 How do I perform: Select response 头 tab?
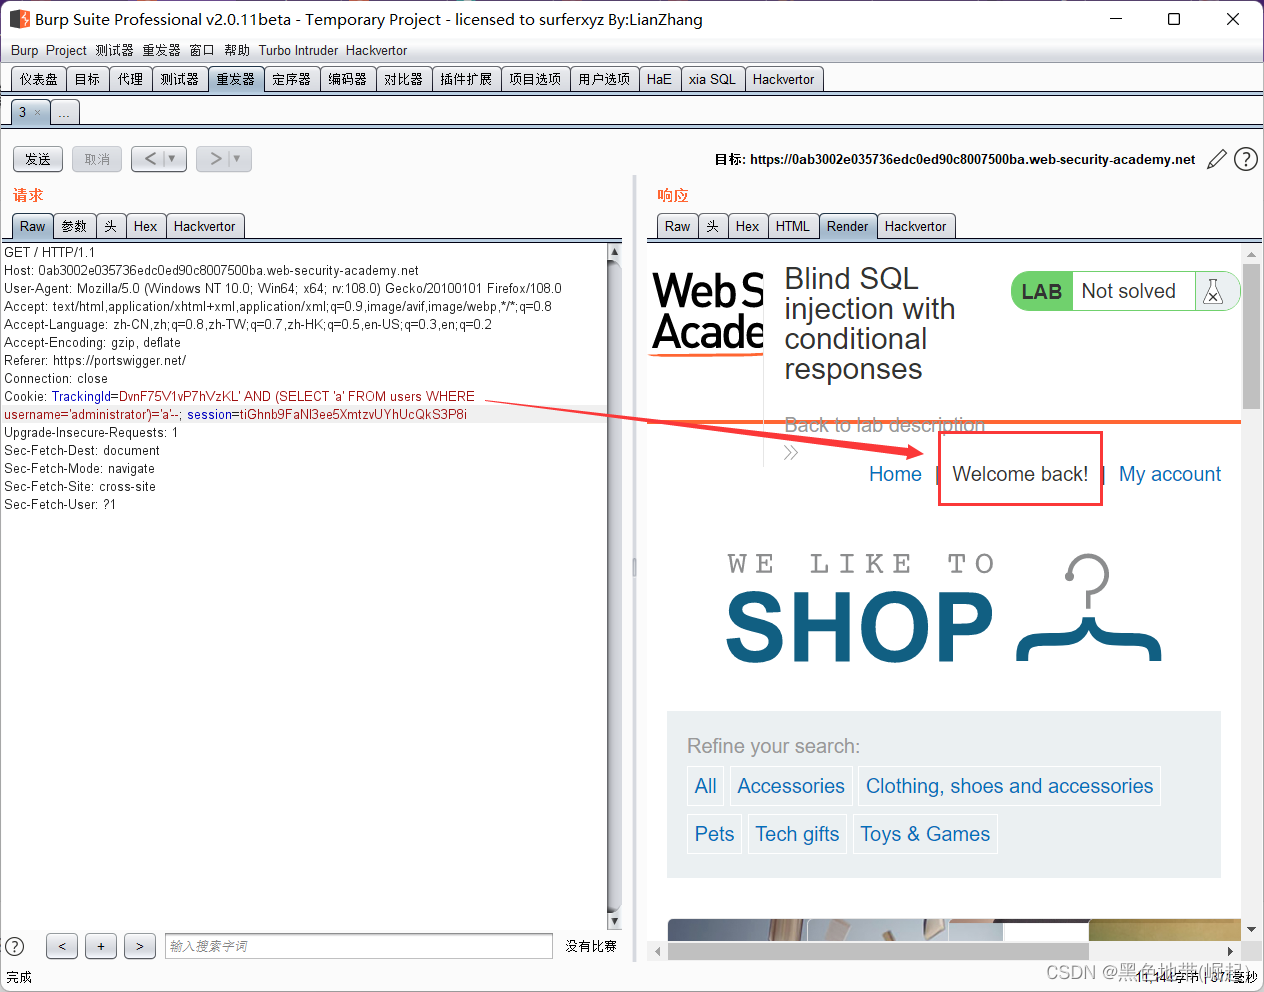pyautogui.click(x=713, y=226)
